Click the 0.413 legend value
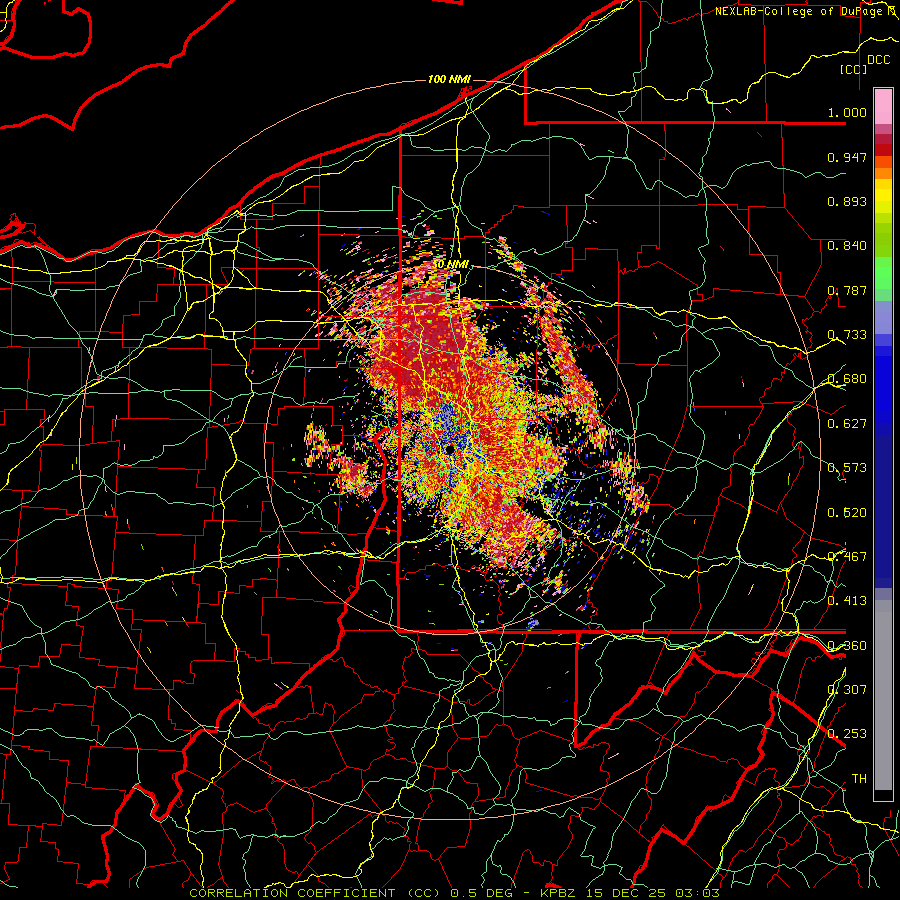The width and height of the screenshot is (900, 900). pyautogui.click(x=847, y=601)
